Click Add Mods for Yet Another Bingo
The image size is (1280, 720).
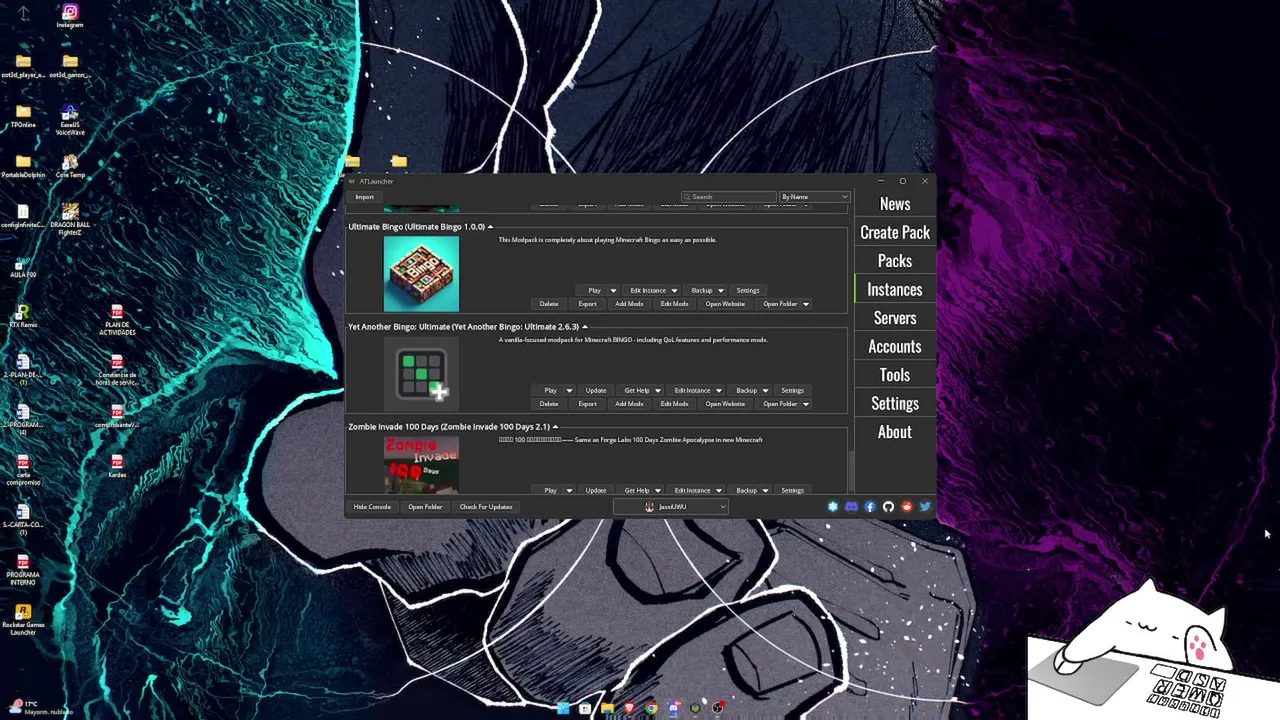629,404
